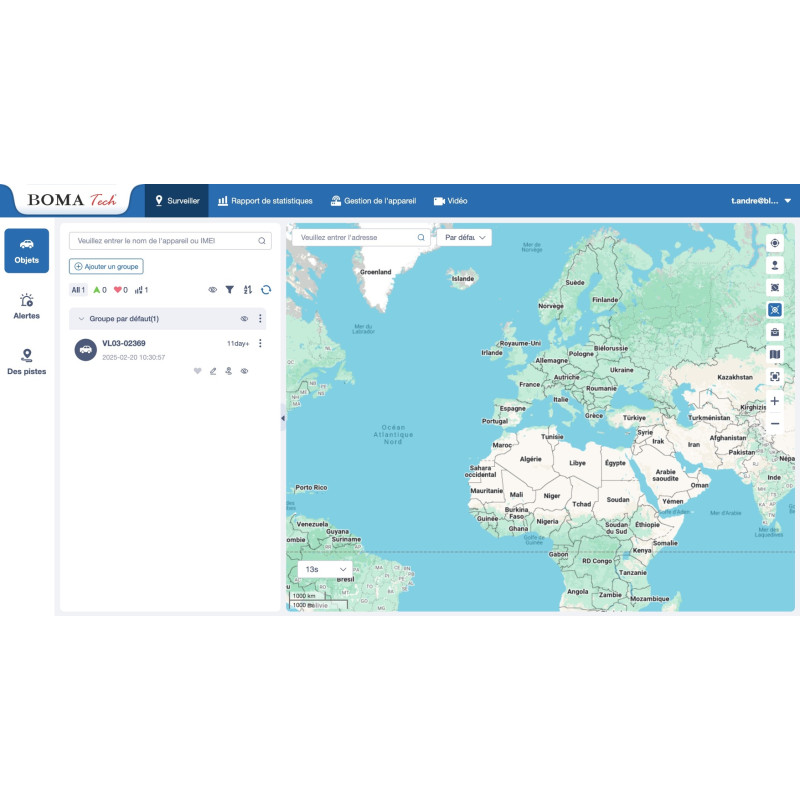The width and height of the screenshot is (800, 800).
Task: Click the toolbox briefcase icon on map
Action: coord(774,332)
